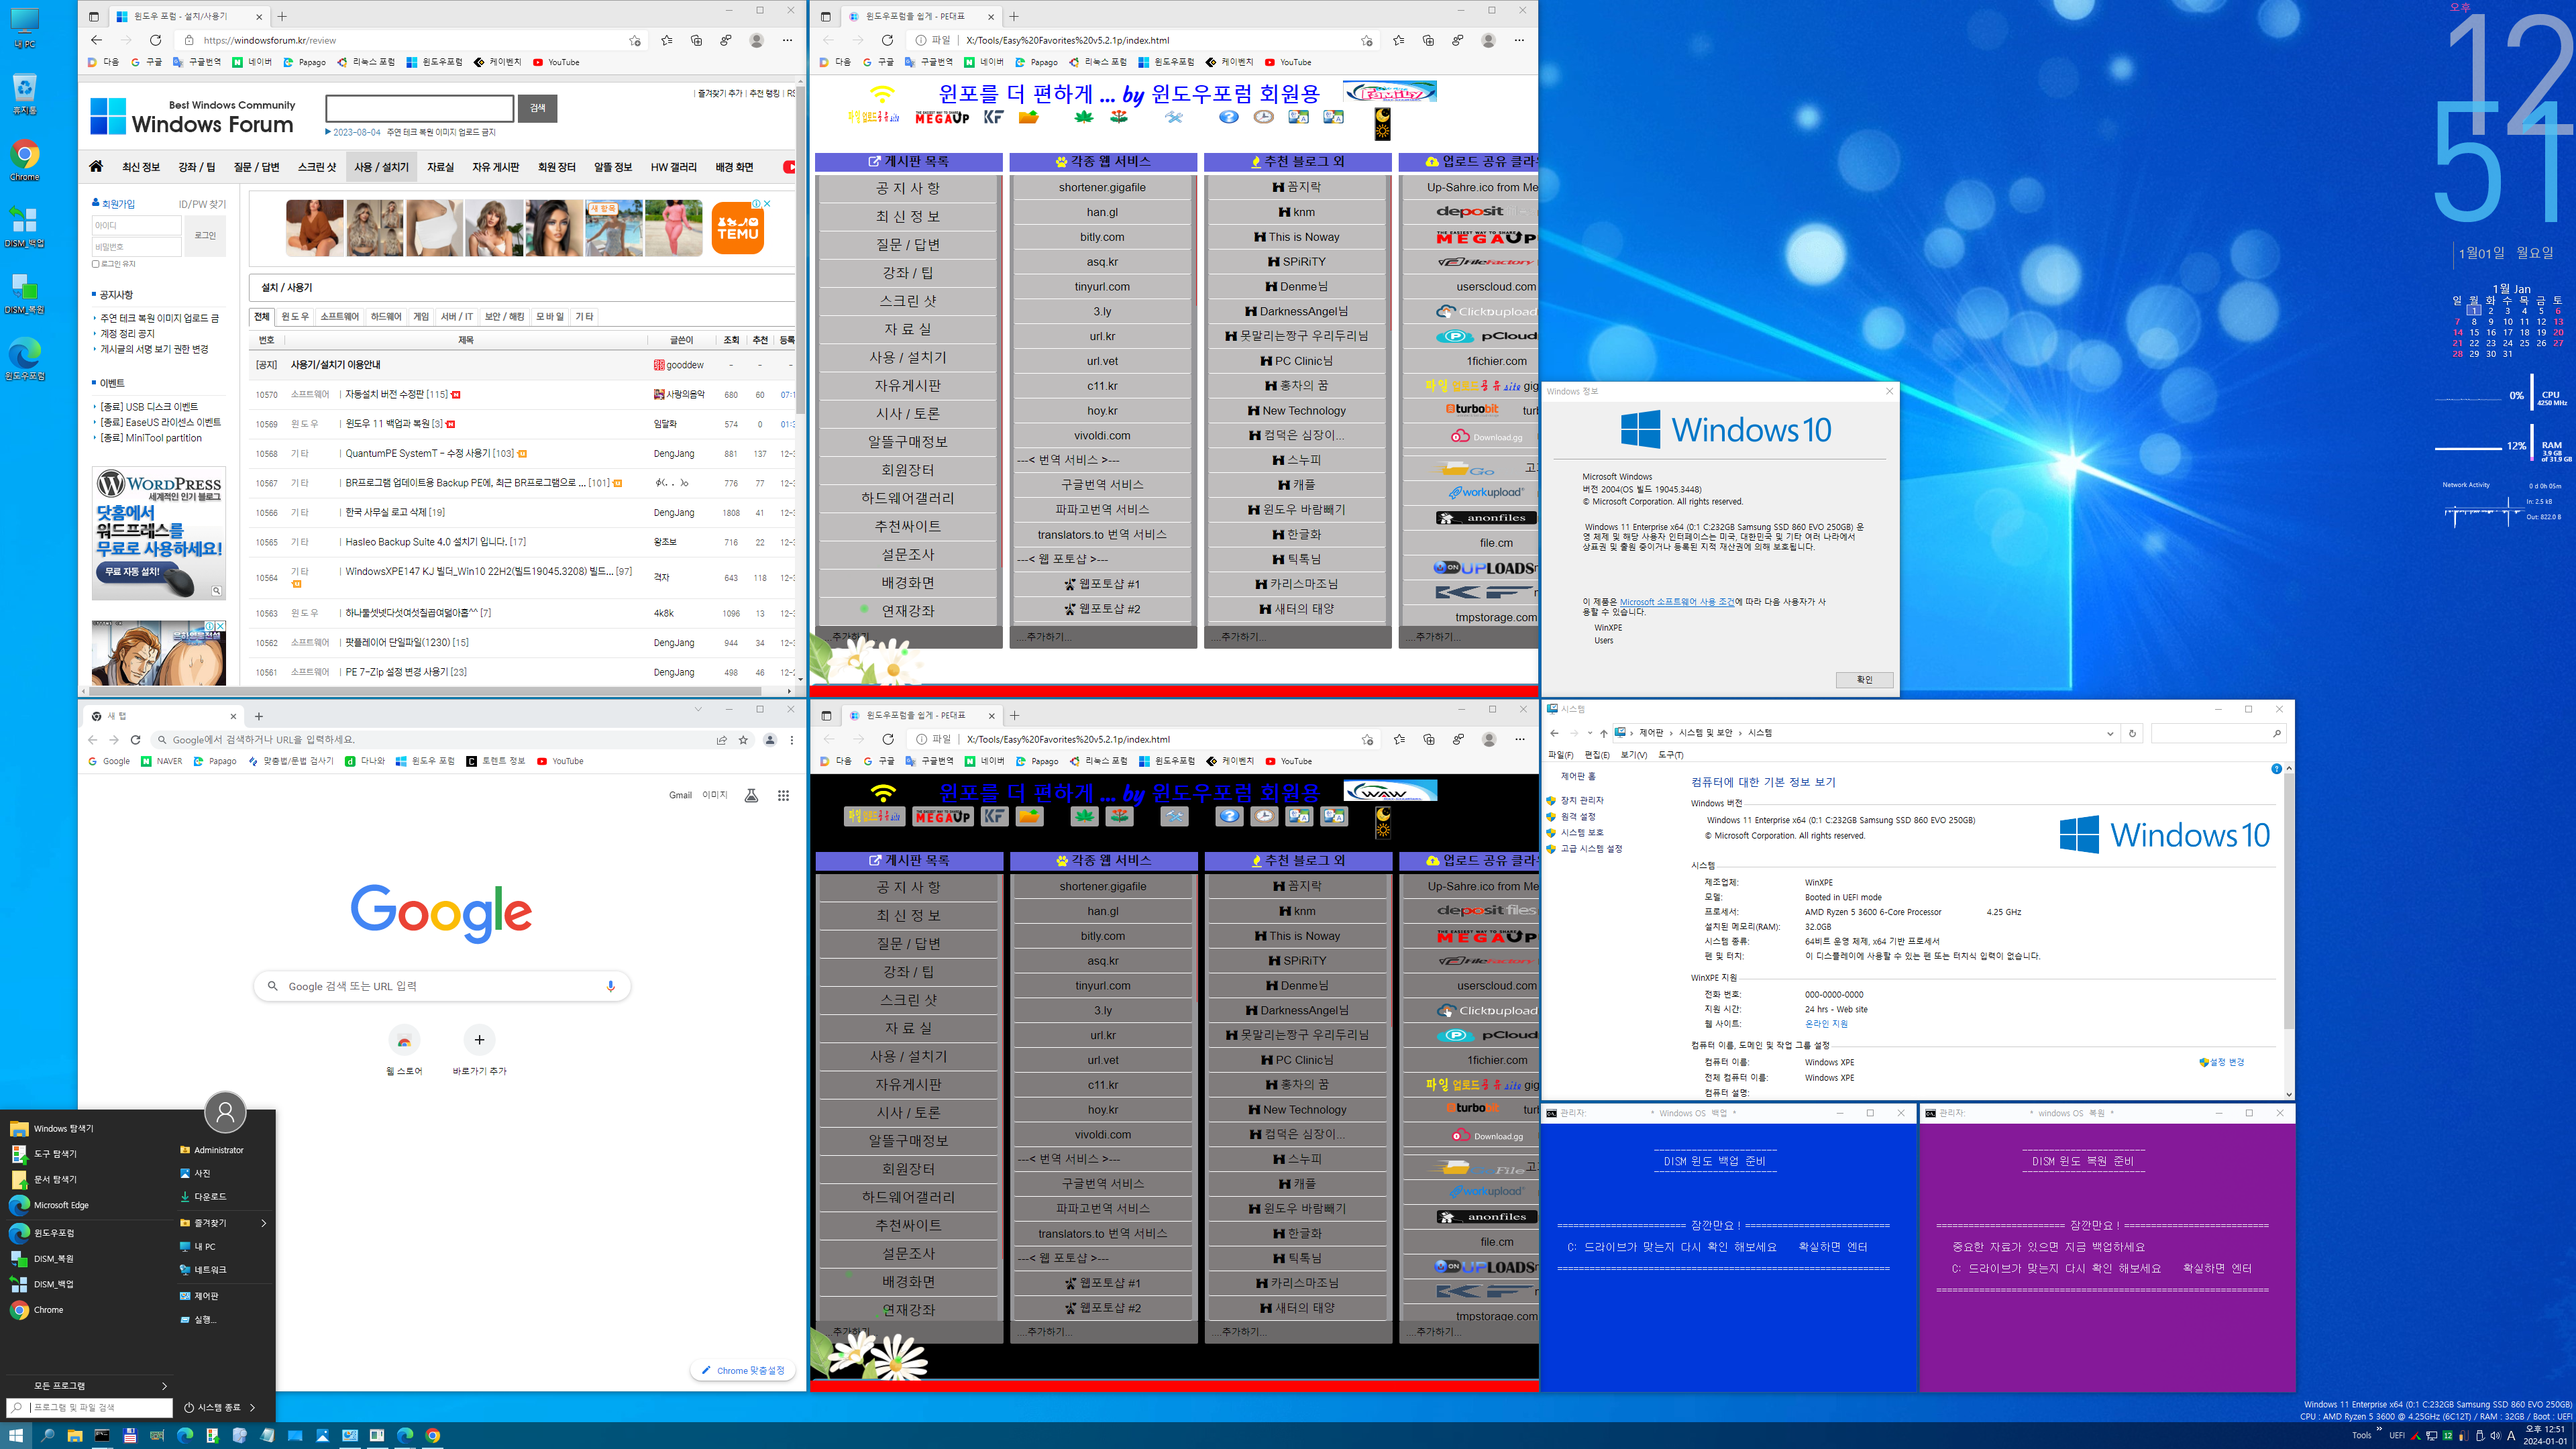Expand 시스템 종료 power options arrow
This screenshot has height=1449, width=2576.
(x=252, y=1407)
